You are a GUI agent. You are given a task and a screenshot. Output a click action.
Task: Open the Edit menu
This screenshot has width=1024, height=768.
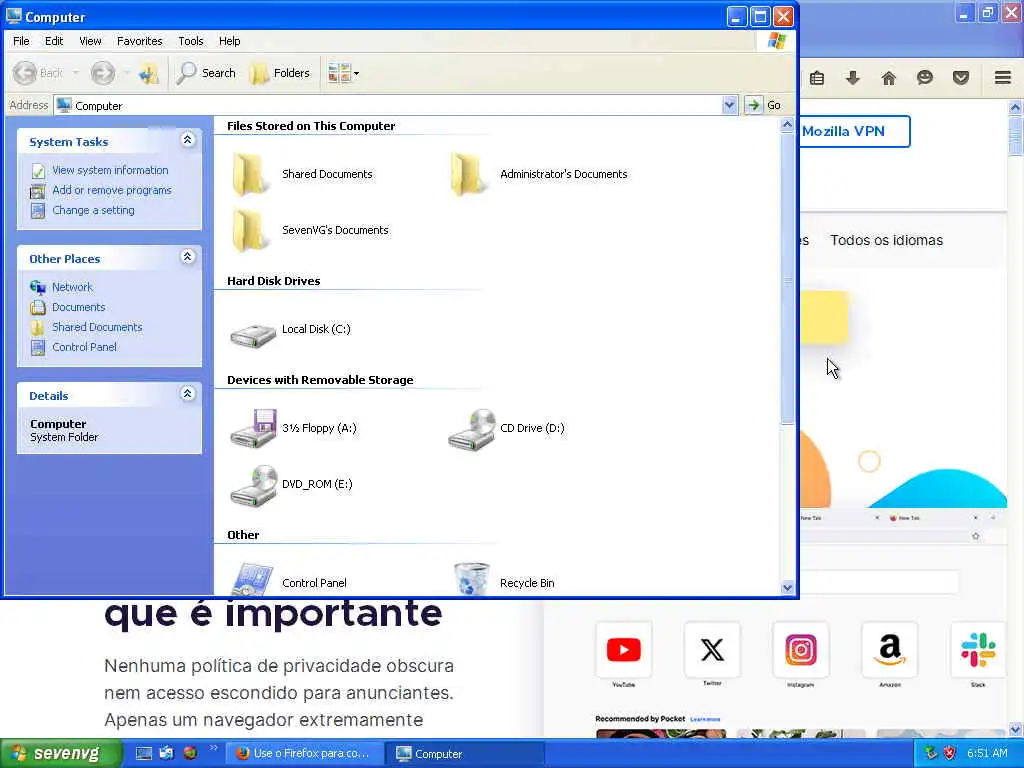tap(54, 40)
